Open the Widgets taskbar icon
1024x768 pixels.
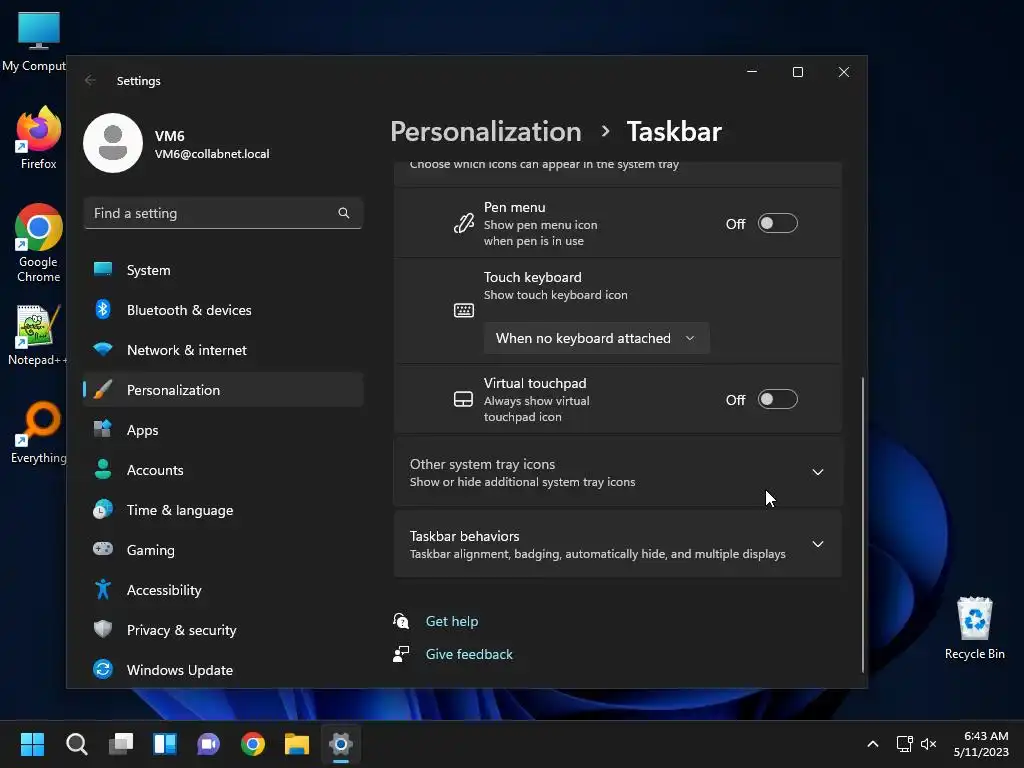tap(165, 744)
